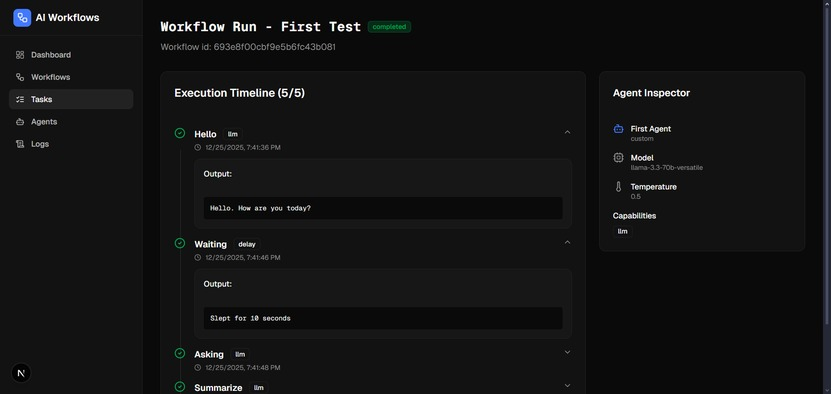Screen dimensions: 831x394
Task: Click the green check icon beside Summarize step
Action: pyautogui.click(x=180, y=387)
